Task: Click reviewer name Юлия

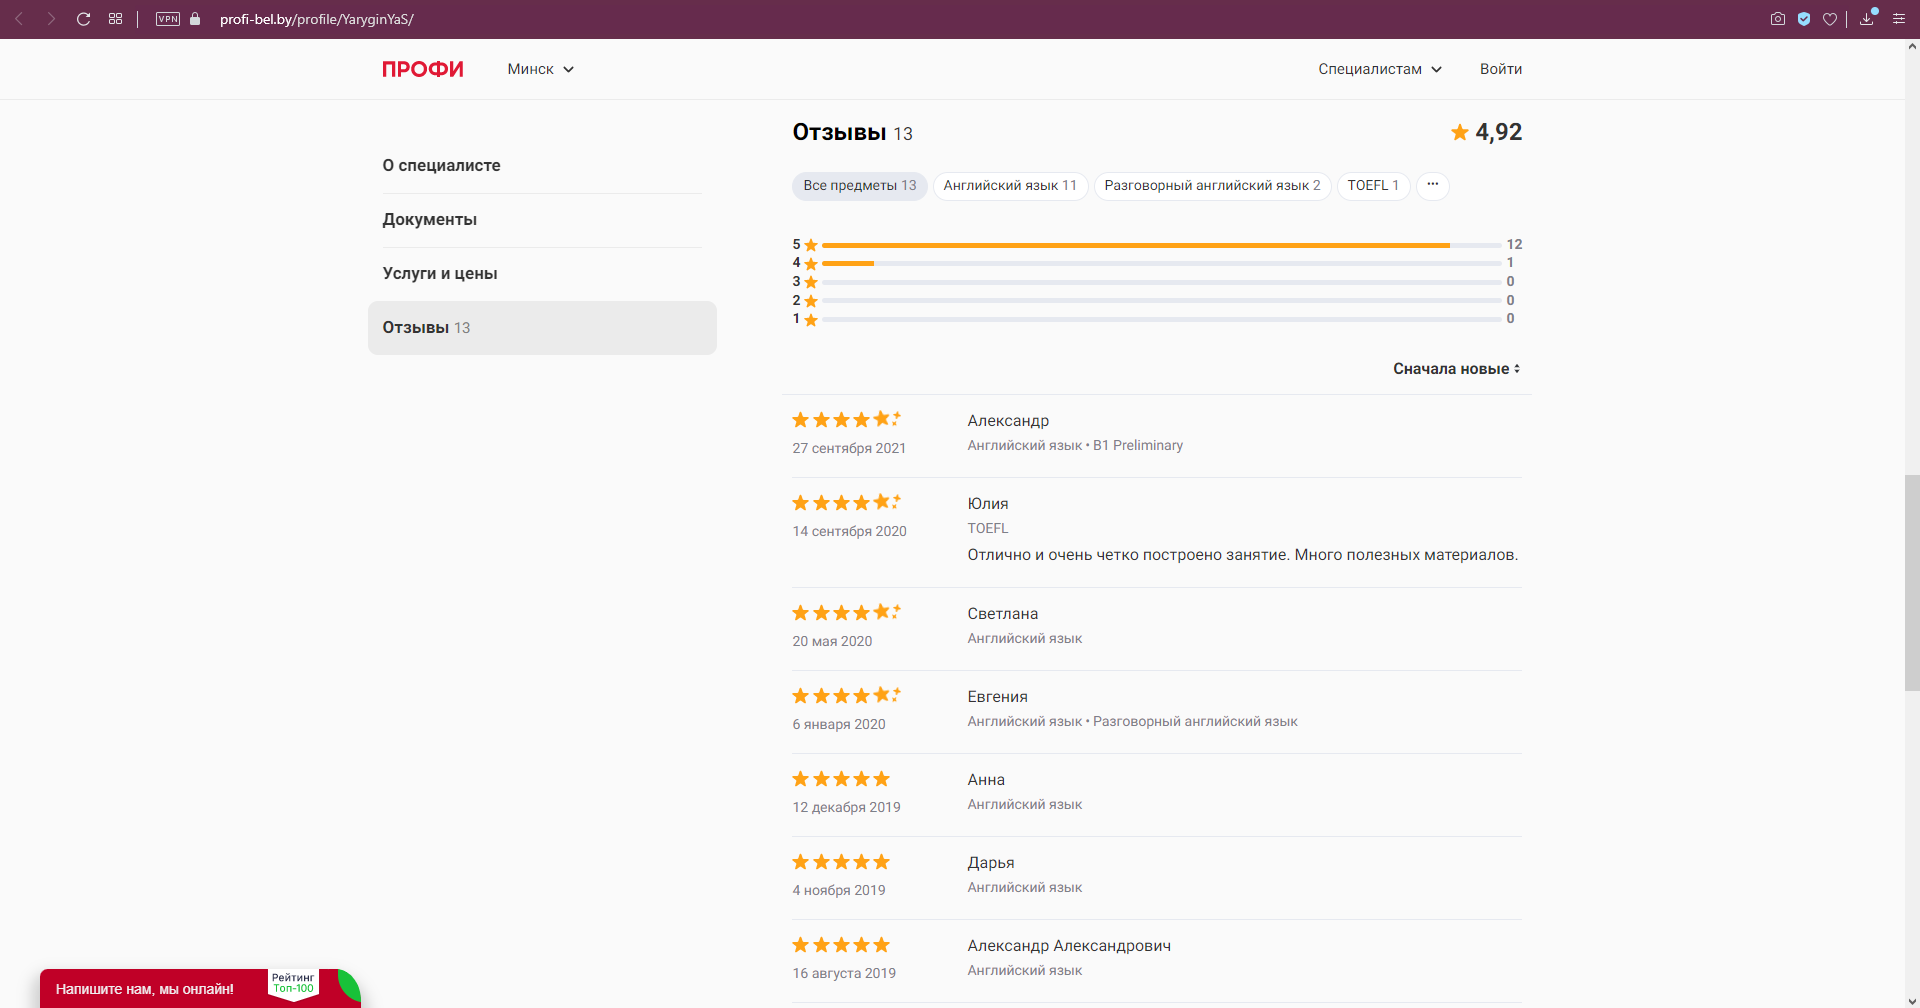Action: (988, 504)
